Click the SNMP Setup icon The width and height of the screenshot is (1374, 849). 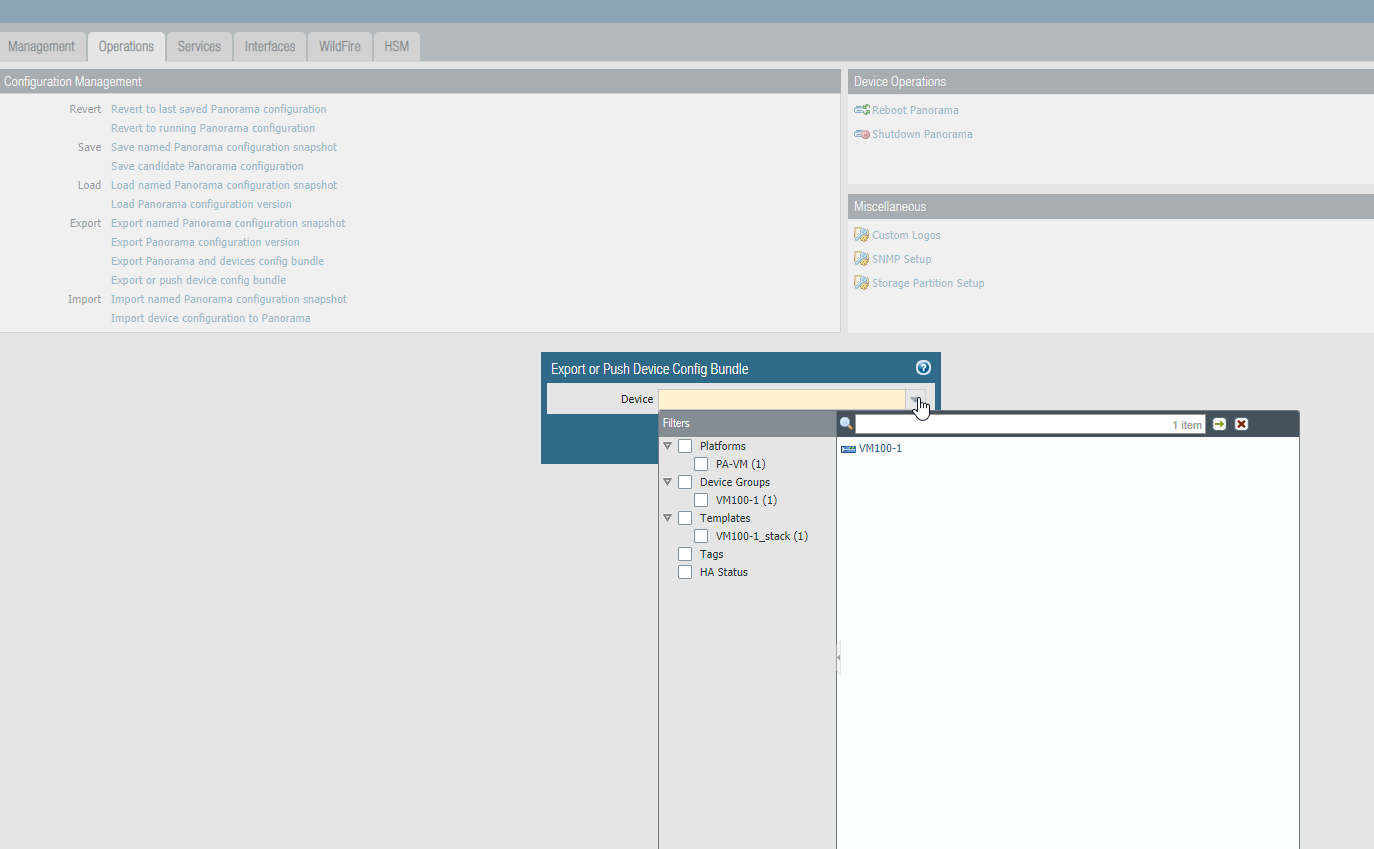(861, 259)
